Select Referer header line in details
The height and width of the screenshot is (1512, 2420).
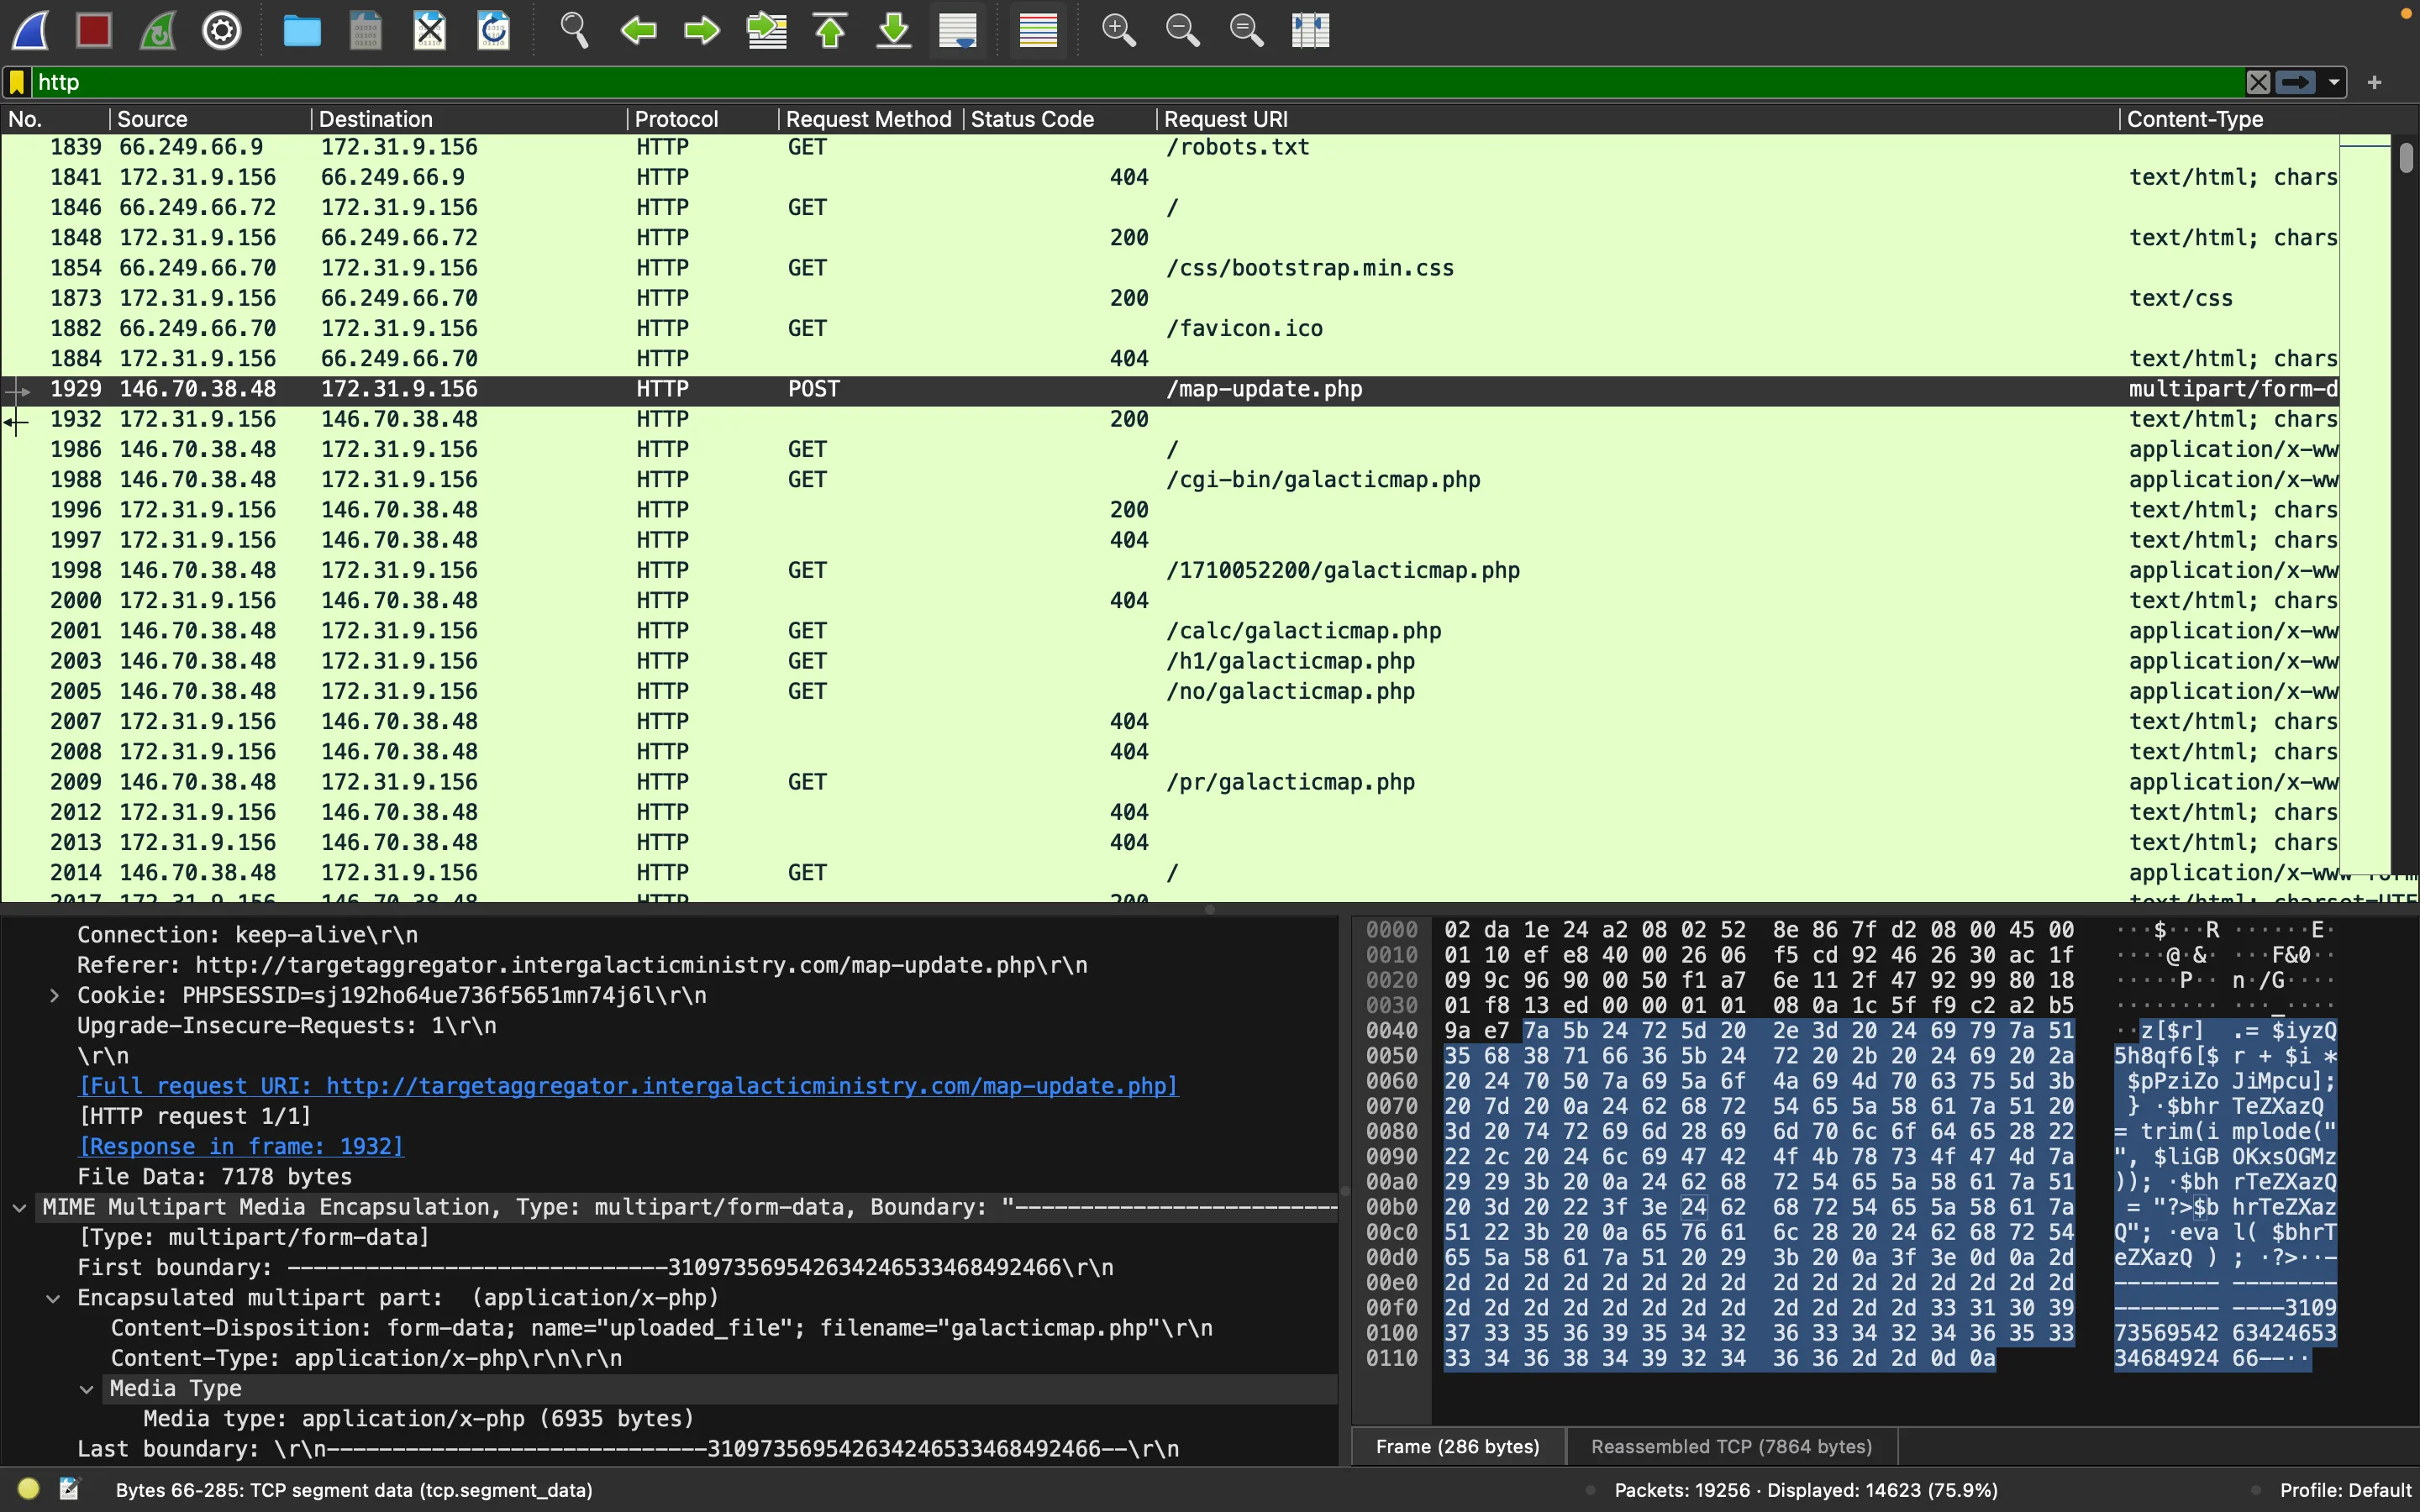pos(582,966)
